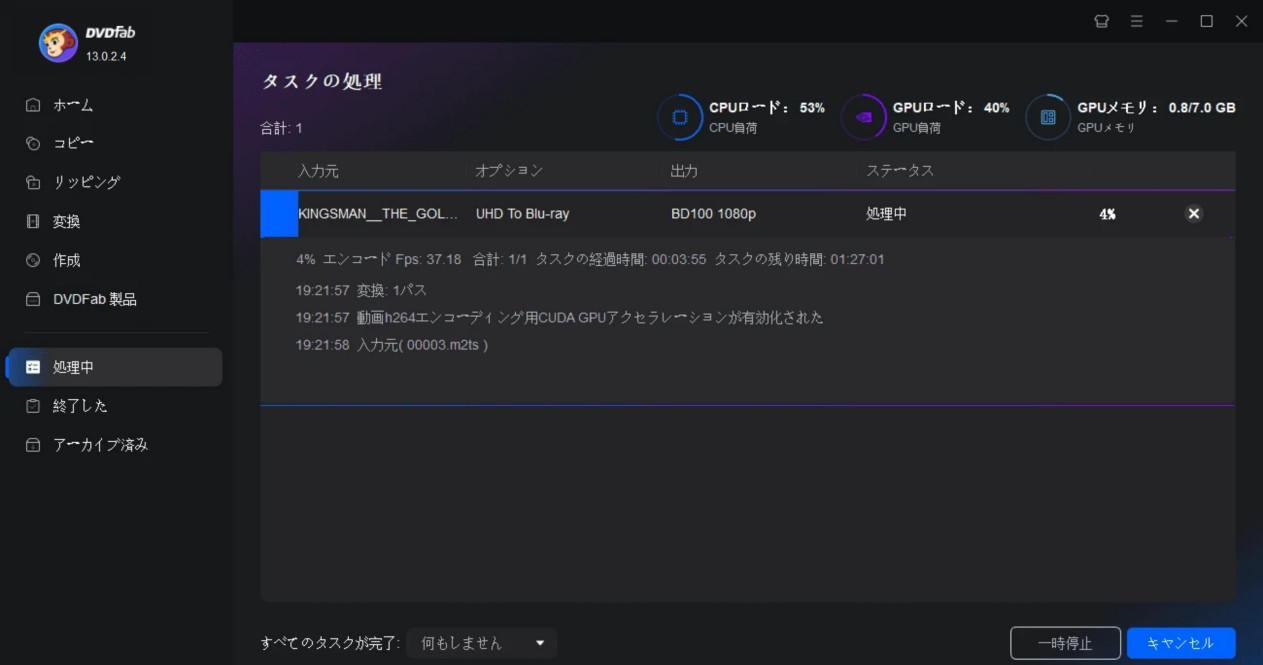Click the Finished tasks icon in sidebar
1263x665 pixels.
tap(33, 406)
